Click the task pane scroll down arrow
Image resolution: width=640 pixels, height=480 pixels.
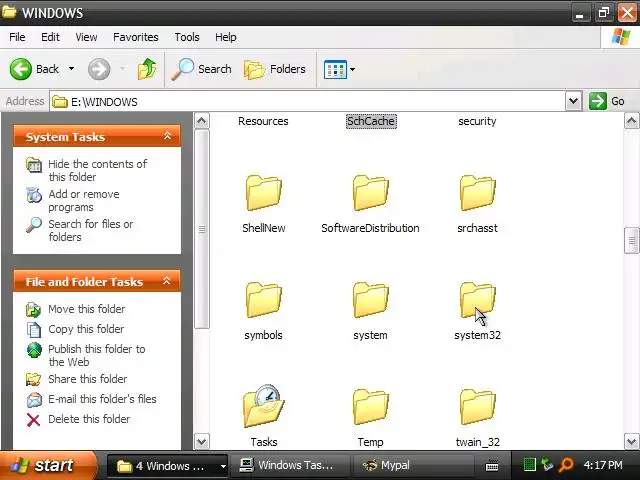tap(202, 442)
